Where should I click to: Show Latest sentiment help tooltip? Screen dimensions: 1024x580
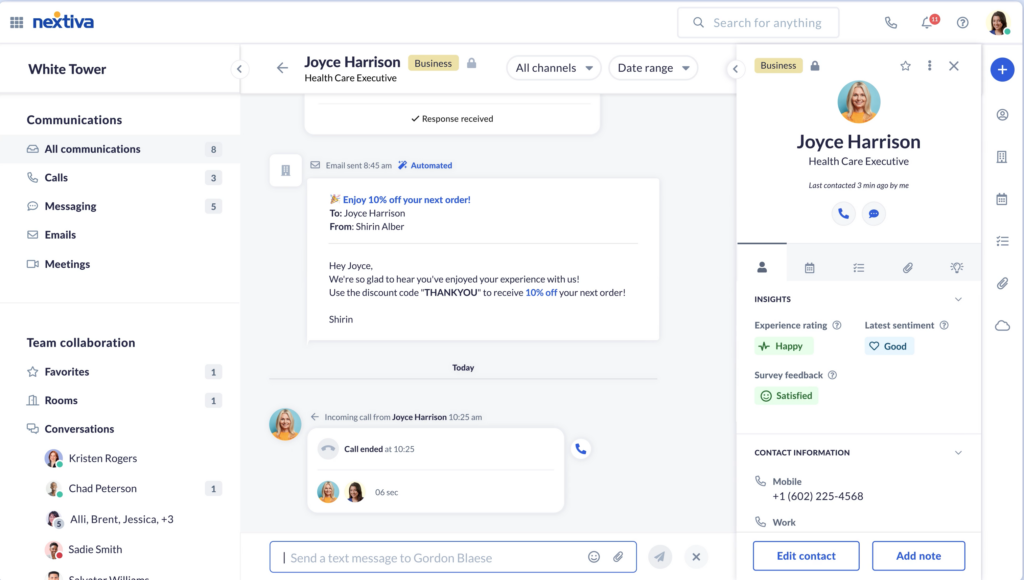(944, 325)
